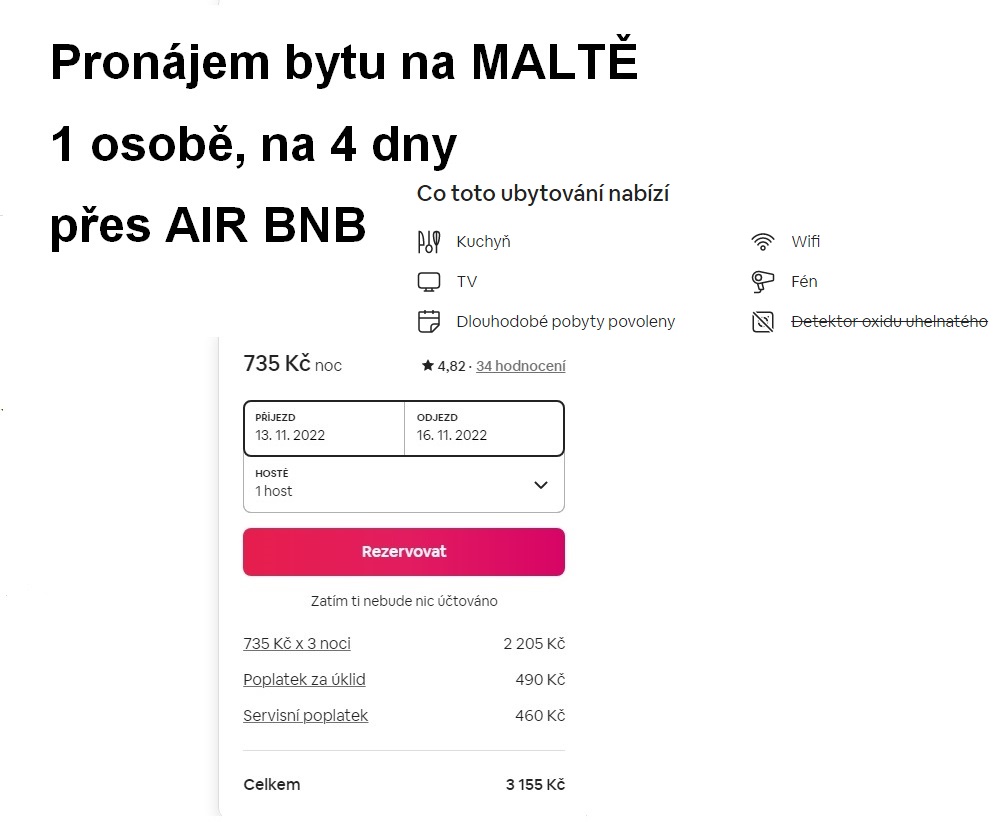Click the Detektor oxidu uhelnatého label

(889, 322)
